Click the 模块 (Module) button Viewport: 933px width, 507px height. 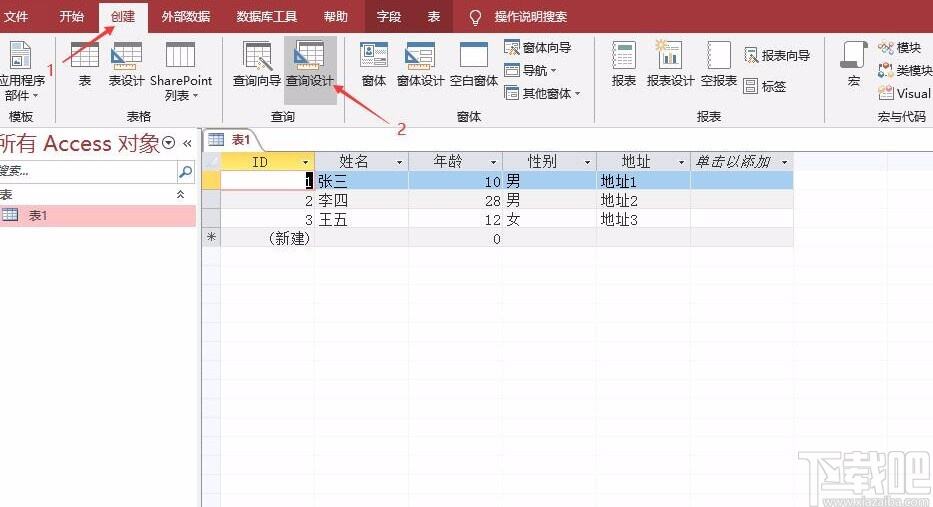[x=900, y=47]
